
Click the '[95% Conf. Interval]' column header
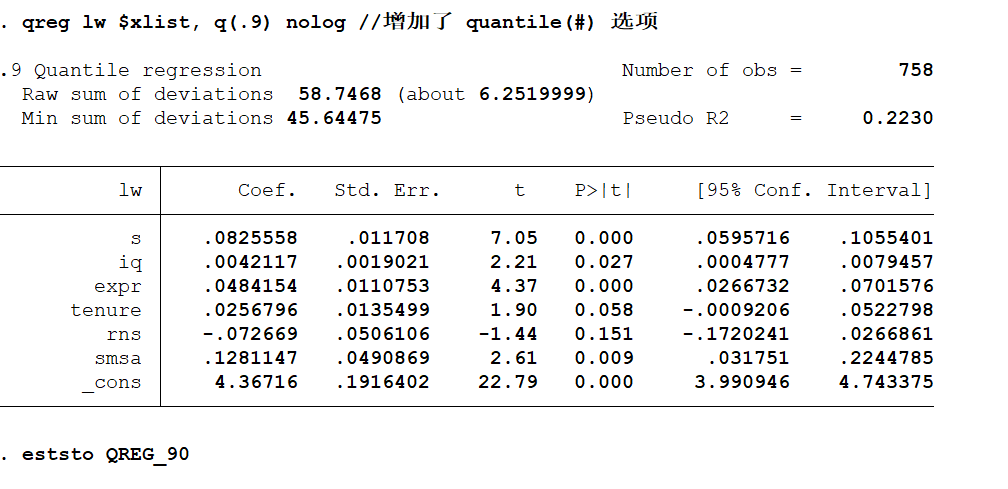tap(814, 190)
